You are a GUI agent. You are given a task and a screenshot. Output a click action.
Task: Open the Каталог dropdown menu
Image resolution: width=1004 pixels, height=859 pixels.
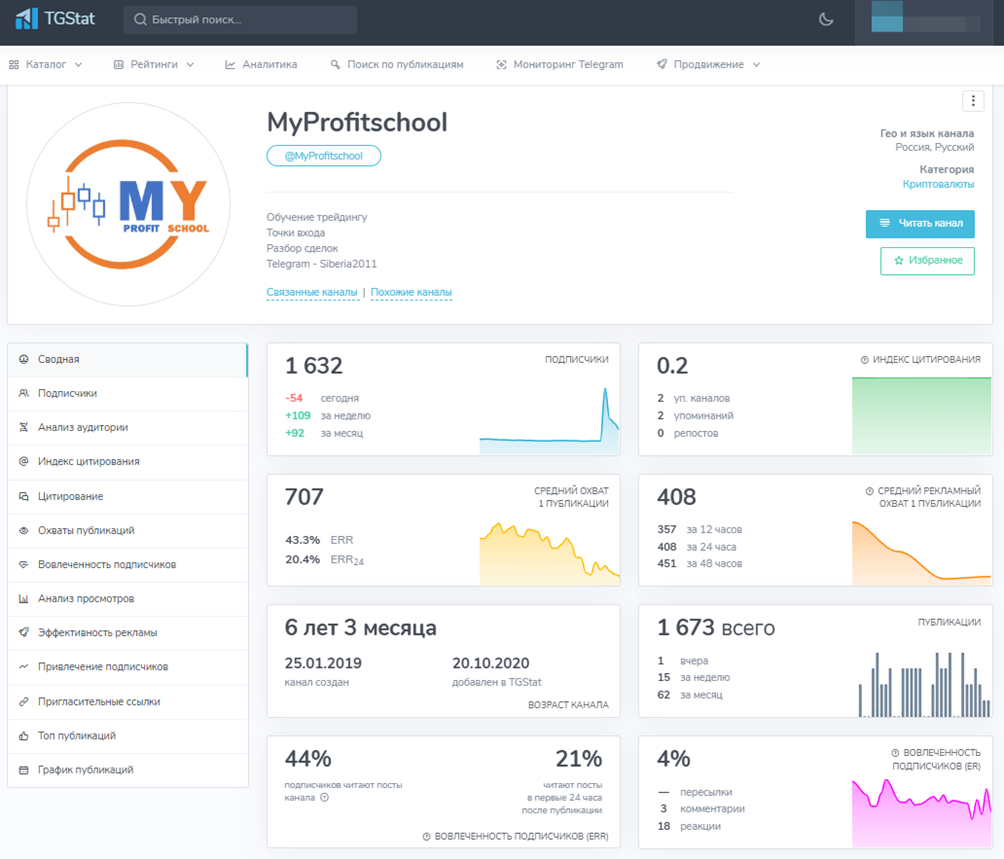(x=45, y=65)
